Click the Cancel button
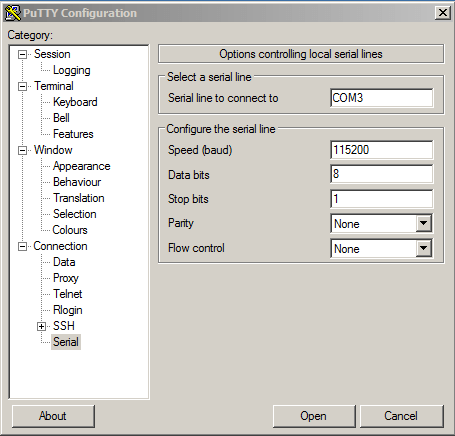 tap(402, 416)
